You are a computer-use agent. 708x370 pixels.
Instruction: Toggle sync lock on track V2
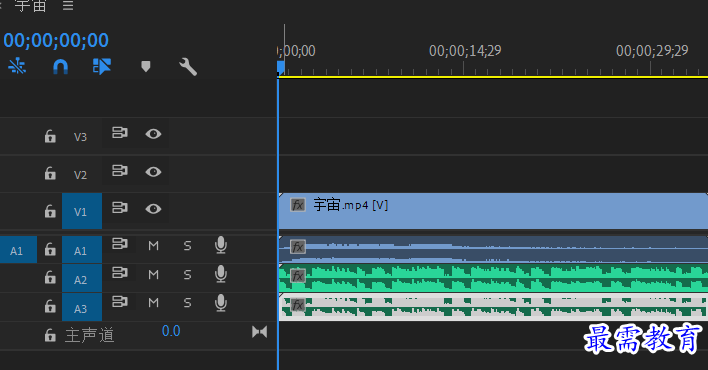point(120,171)
